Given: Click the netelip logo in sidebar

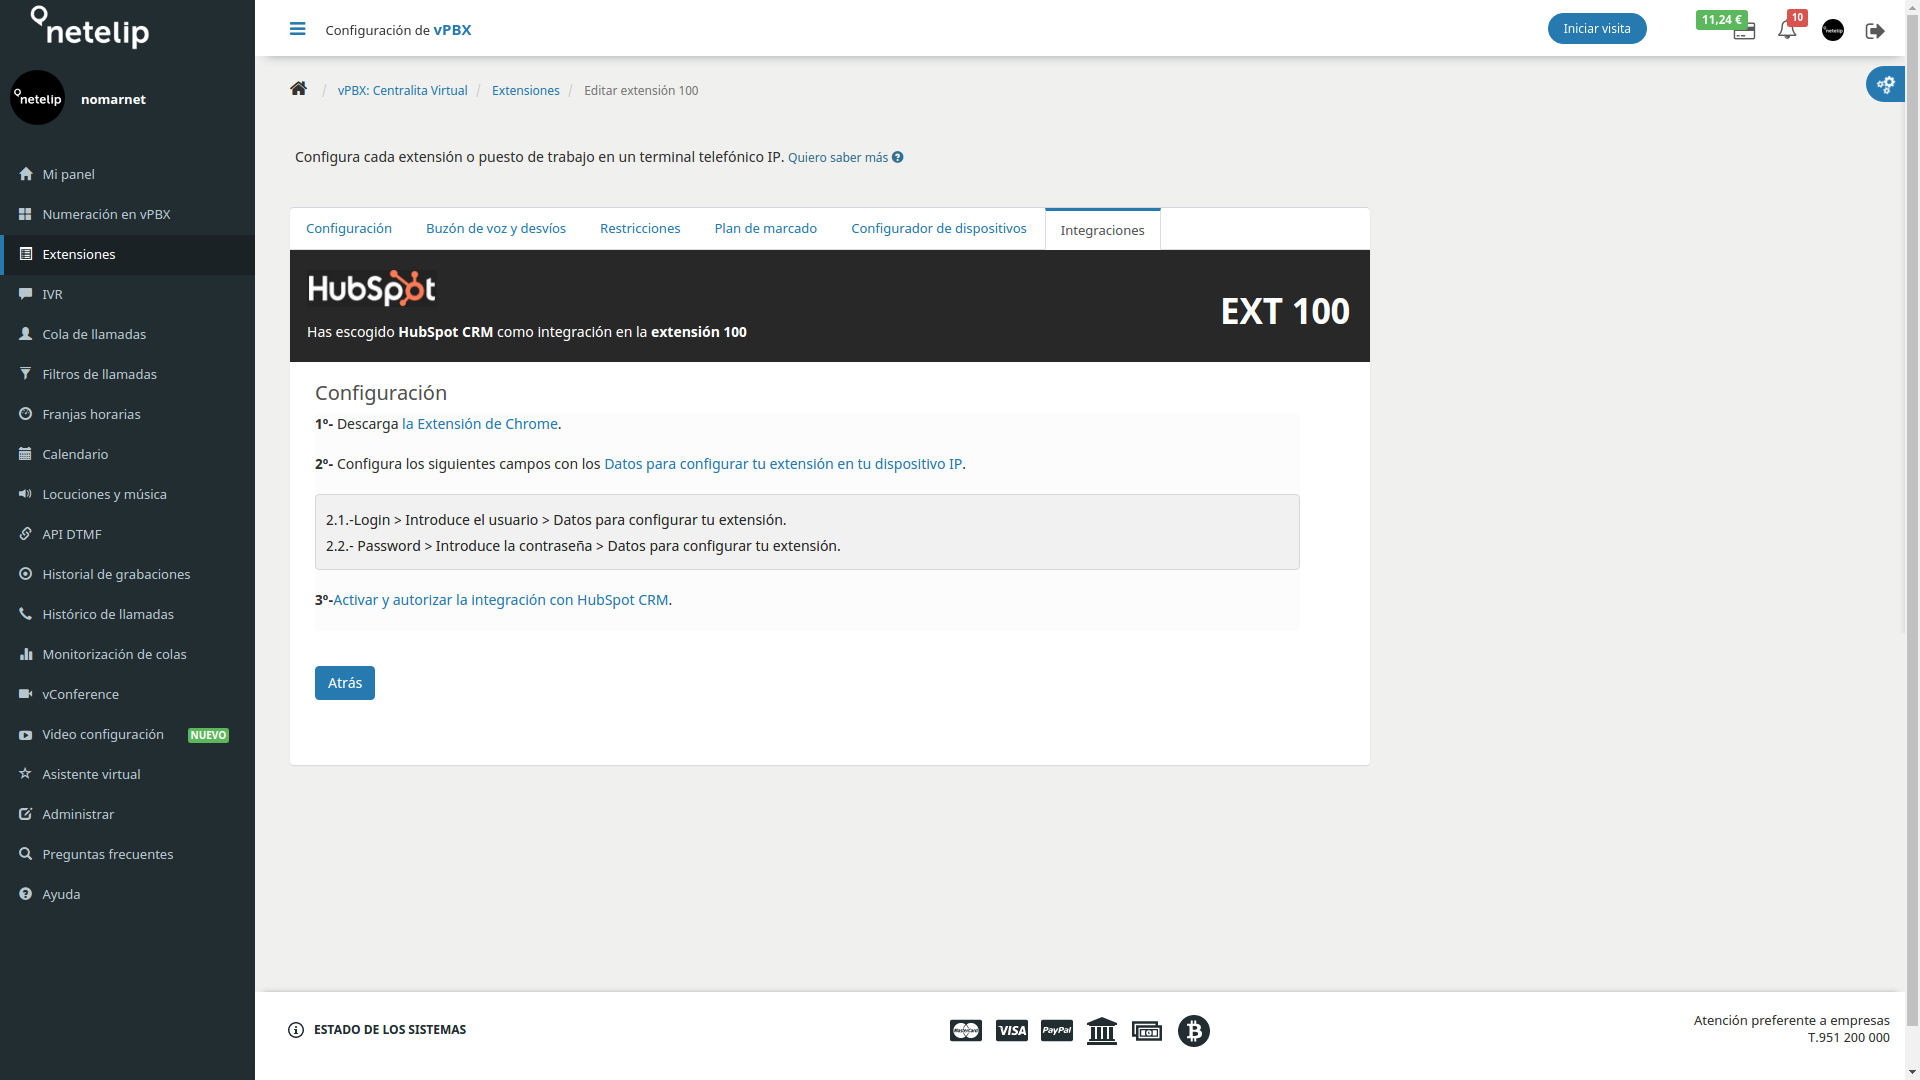Looking at the screenshot, I should point(90,27).
